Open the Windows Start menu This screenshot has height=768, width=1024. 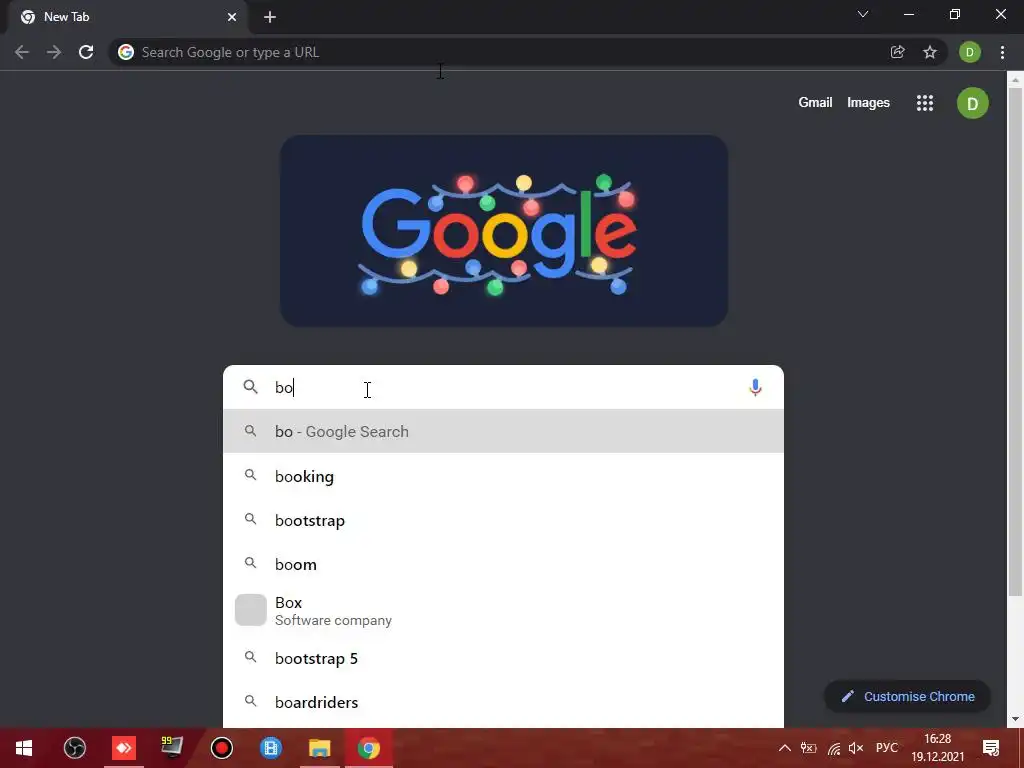click(x=24, y=748)
